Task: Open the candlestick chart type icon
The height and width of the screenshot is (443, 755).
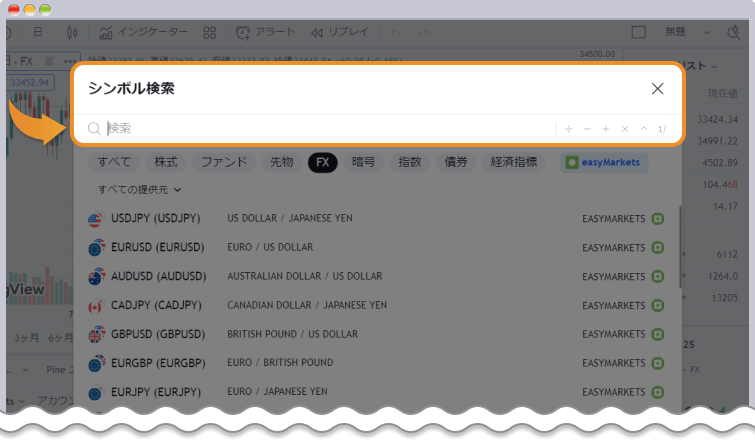Action: [72, 33]
